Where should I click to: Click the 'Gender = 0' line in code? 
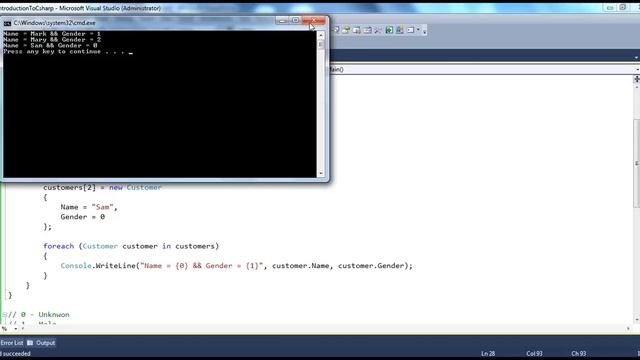(82, 217)
